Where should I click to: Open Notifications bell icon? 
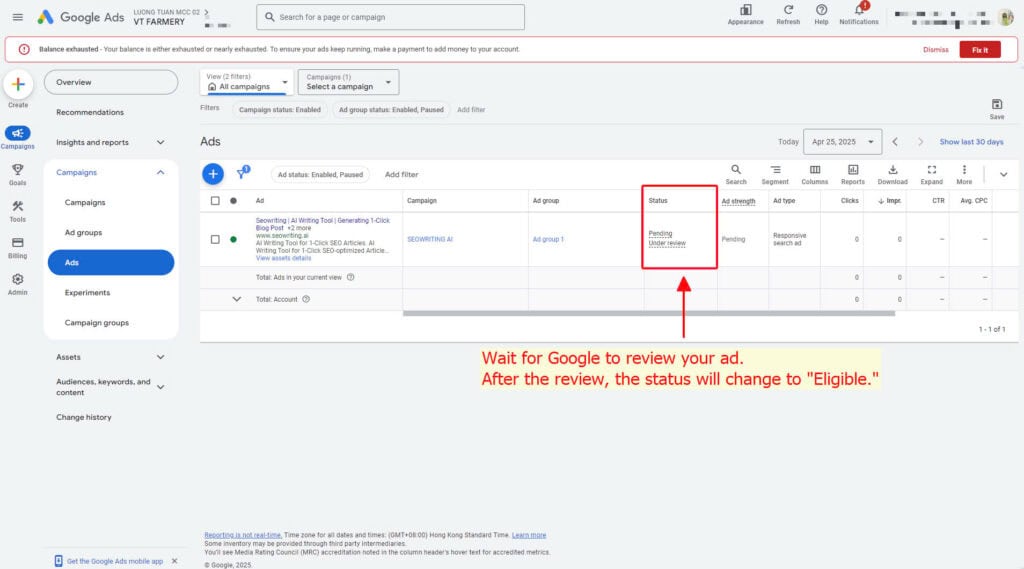point(859,10)
